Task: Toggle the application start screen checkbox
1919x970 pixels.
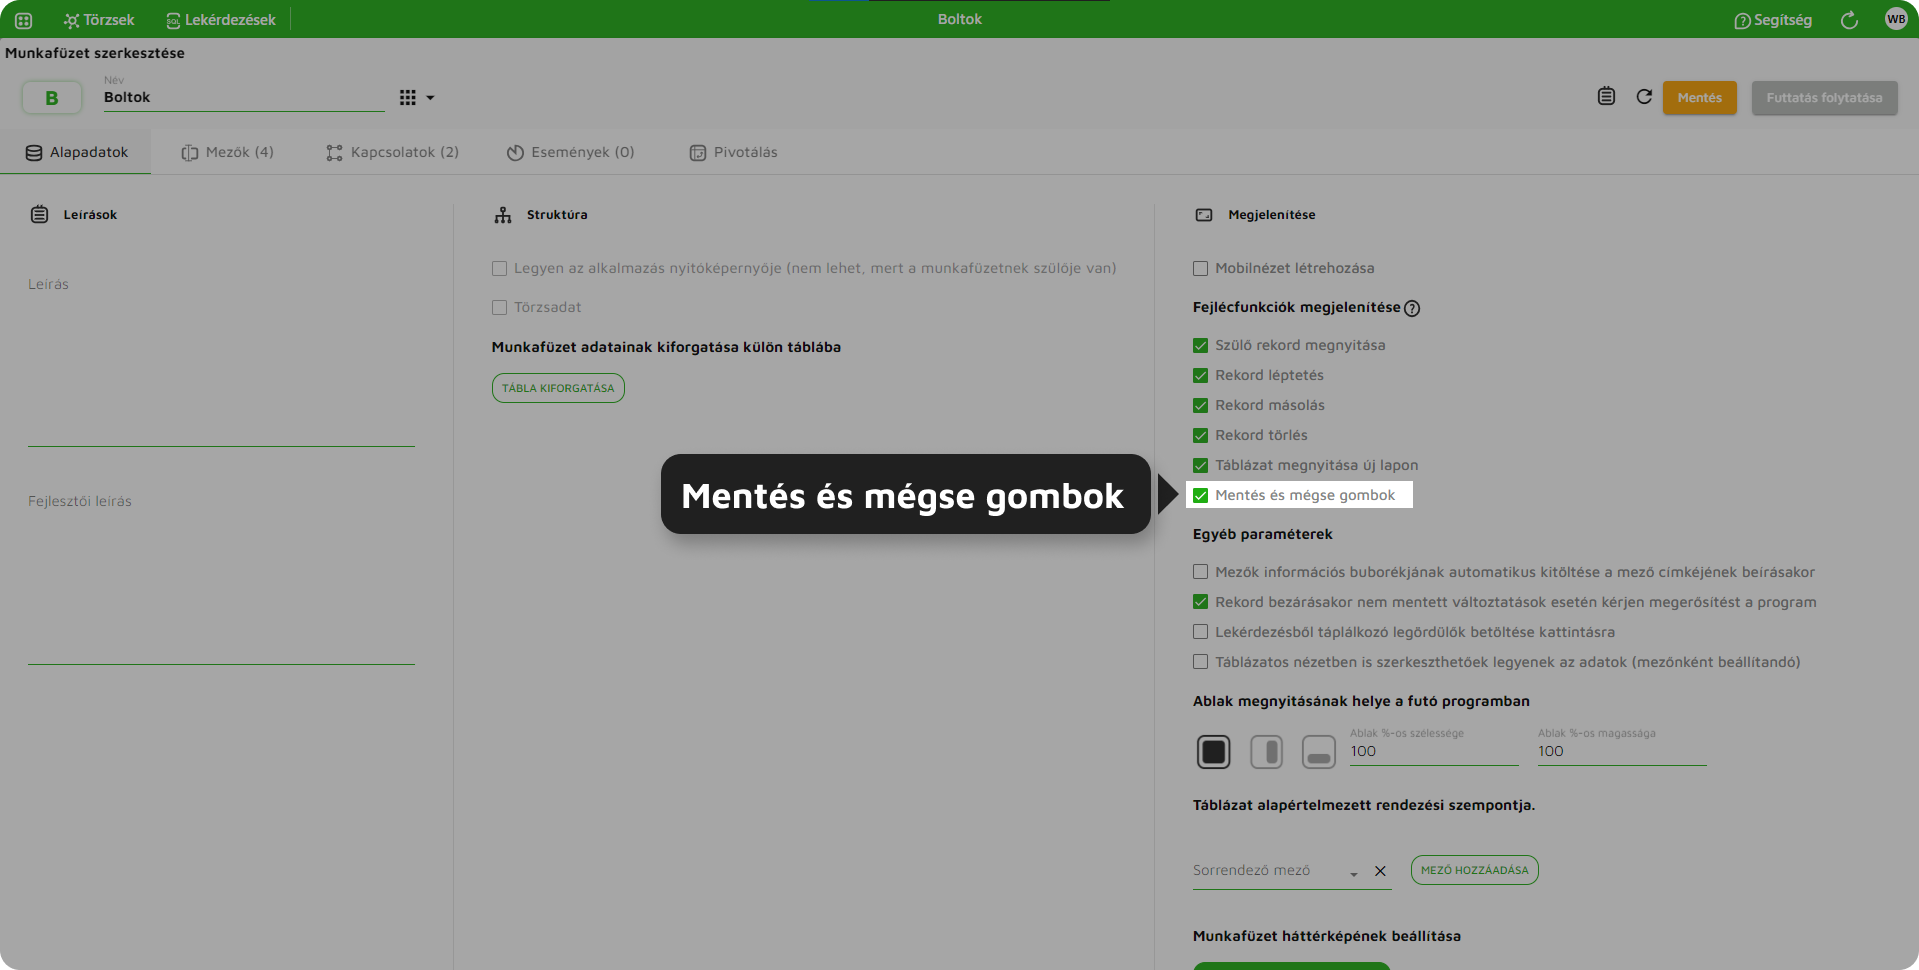Action: coord(499,268)
